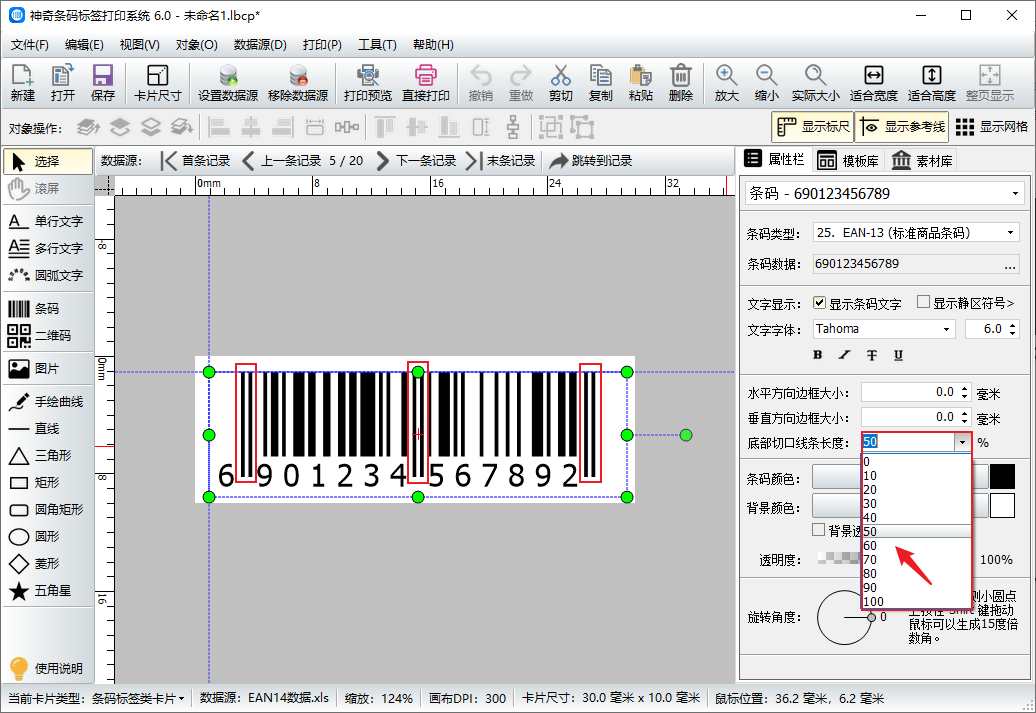Choose 70 from the open dropdown list
The height and width of the screenshot is (713, 1036).
click(x=871, y=559)
